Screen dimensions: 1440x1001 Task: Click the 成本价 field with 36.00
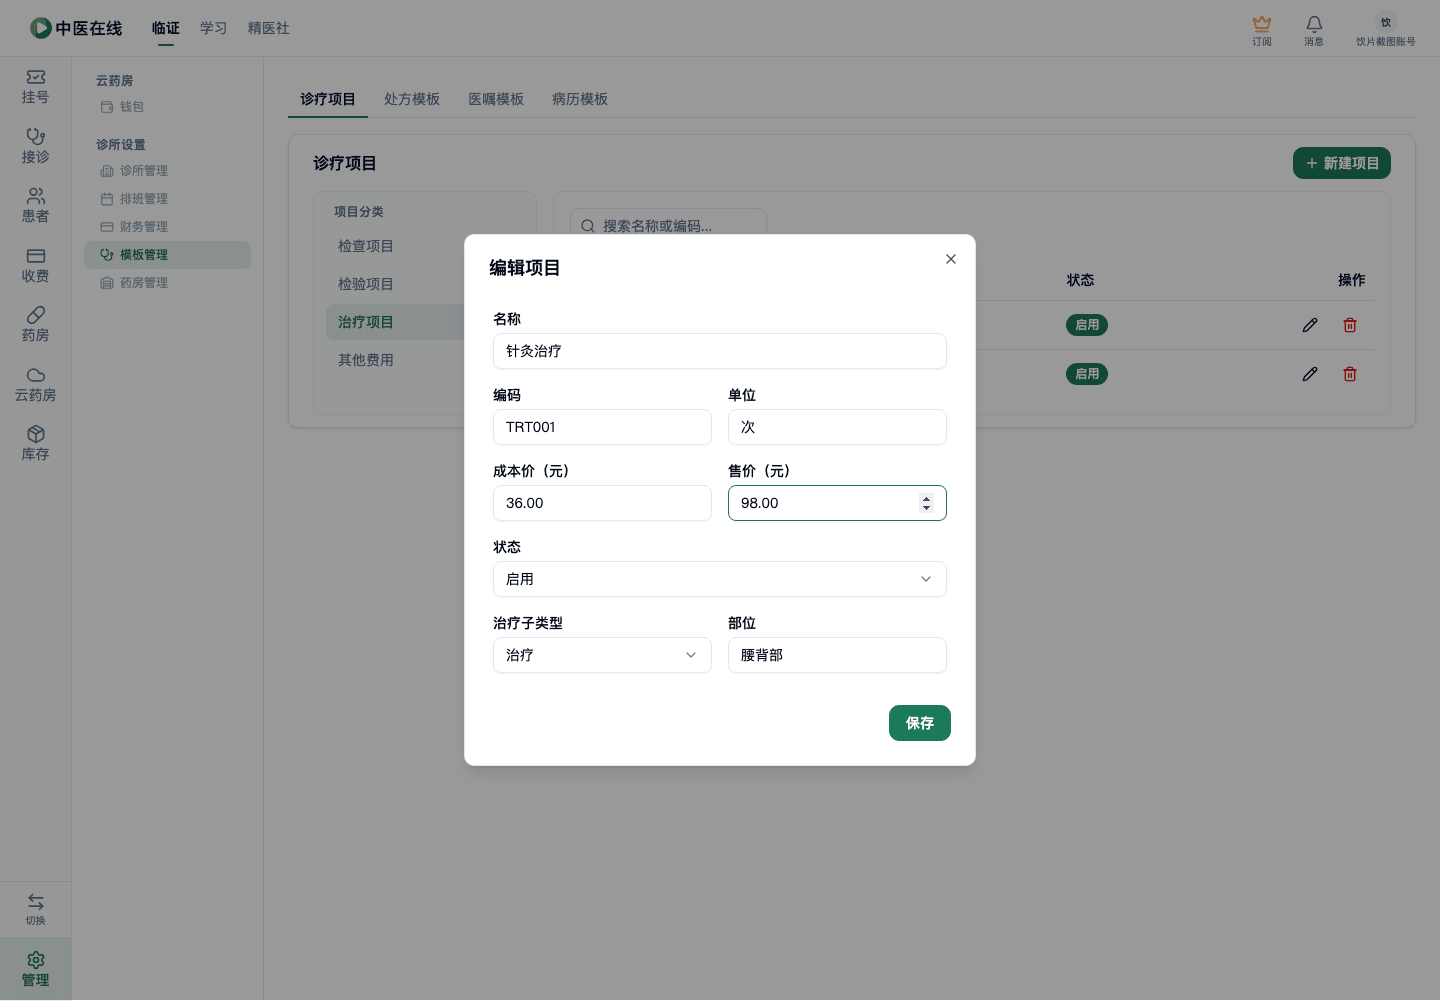(x=602, y=503)
